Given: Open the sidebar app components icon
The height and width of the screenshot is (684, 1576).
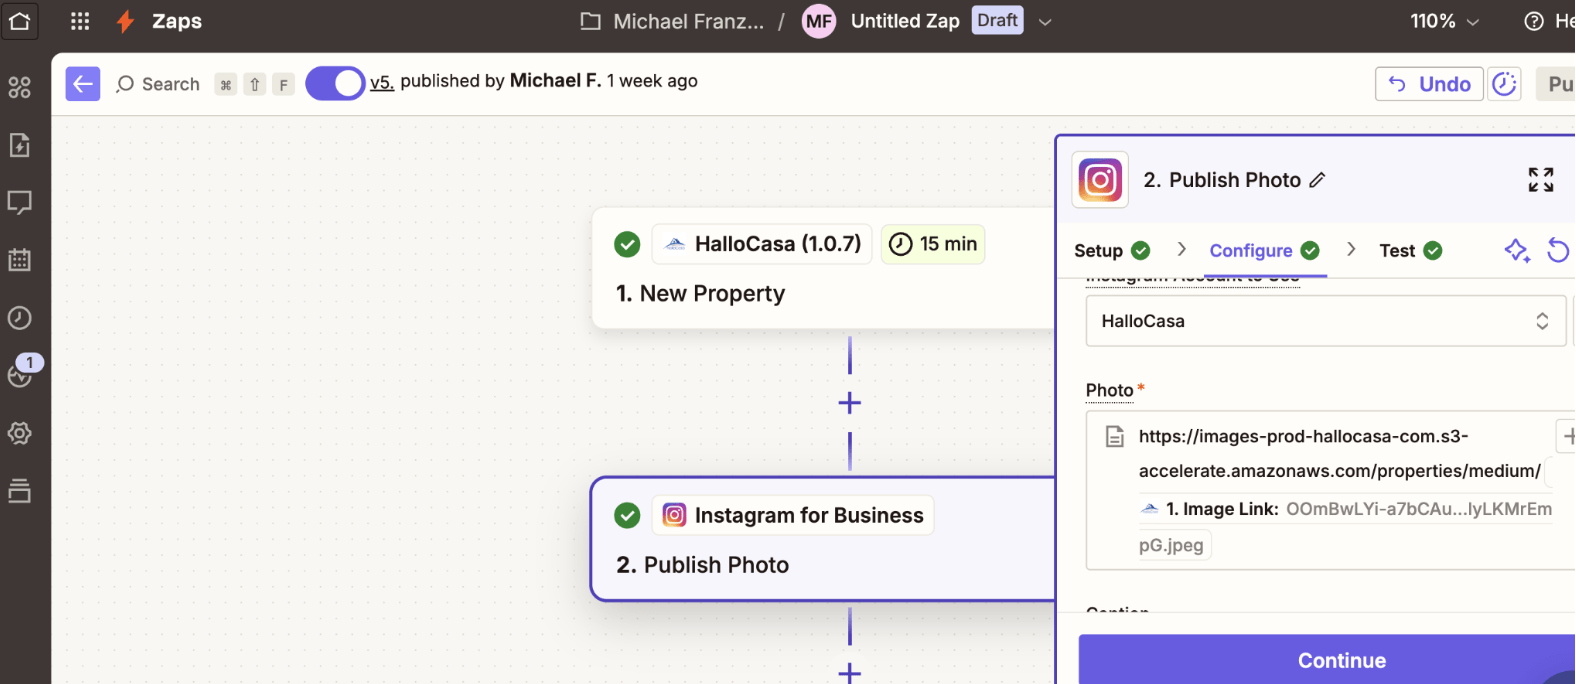Looking at the screenshot, I should coord(20,88).
